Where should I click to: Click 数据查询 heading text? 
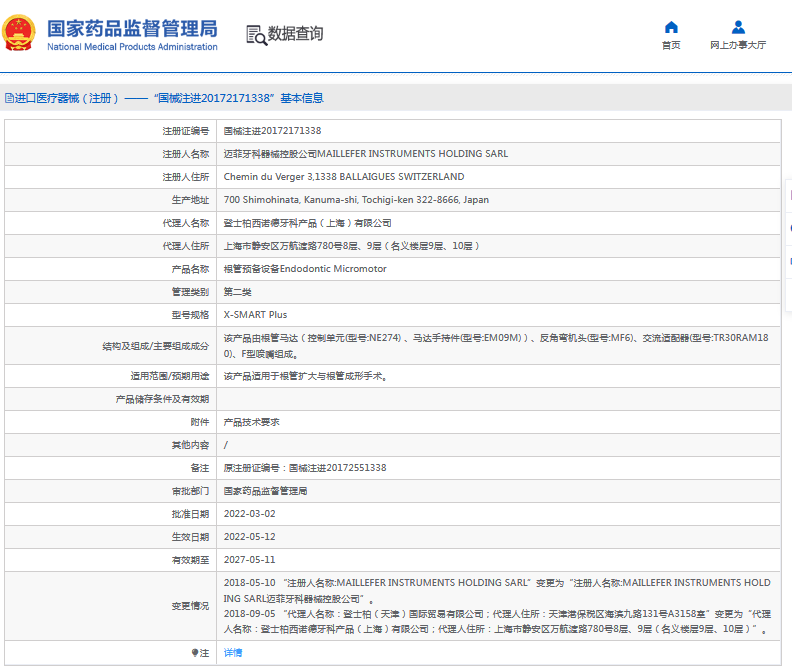[x=295, y=34]
